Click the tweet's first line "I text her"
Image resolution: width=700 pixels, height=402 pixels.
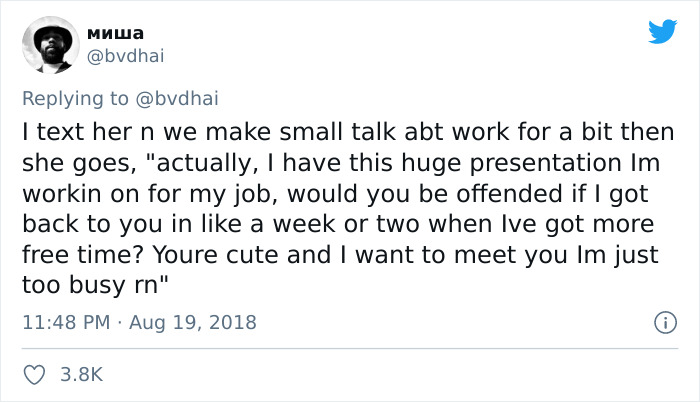click(x=70, y=131)
